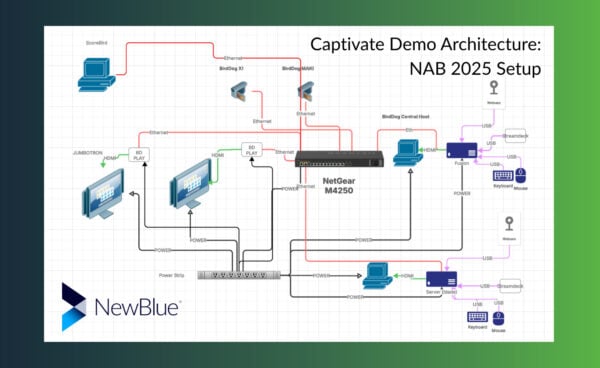Click the BirdDog X1 camera icon

coord(239,91)
